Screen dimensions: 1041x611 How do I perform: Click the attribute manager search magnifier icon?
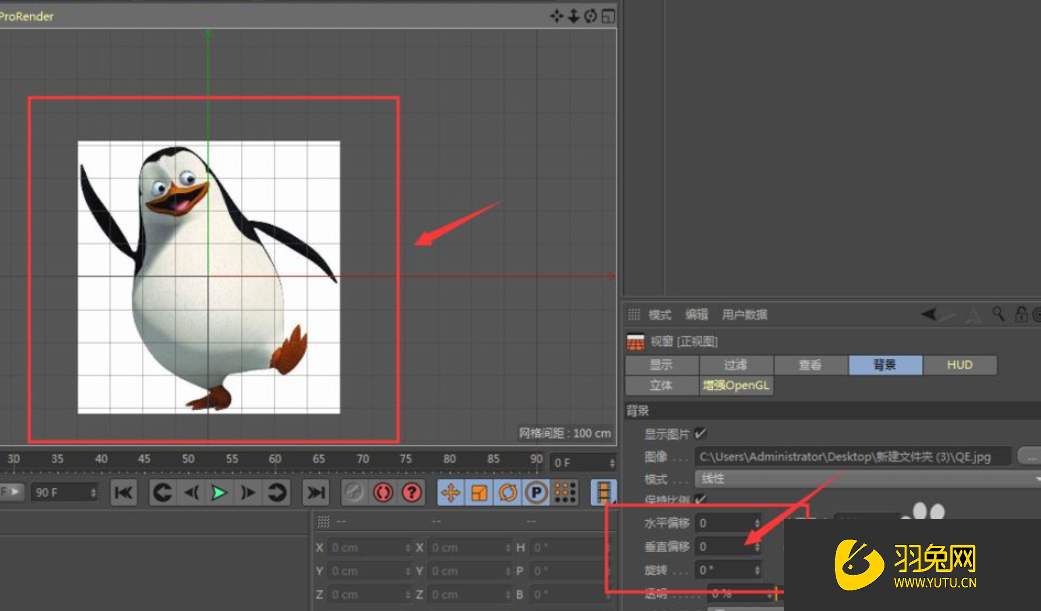(x=998, y=314)
